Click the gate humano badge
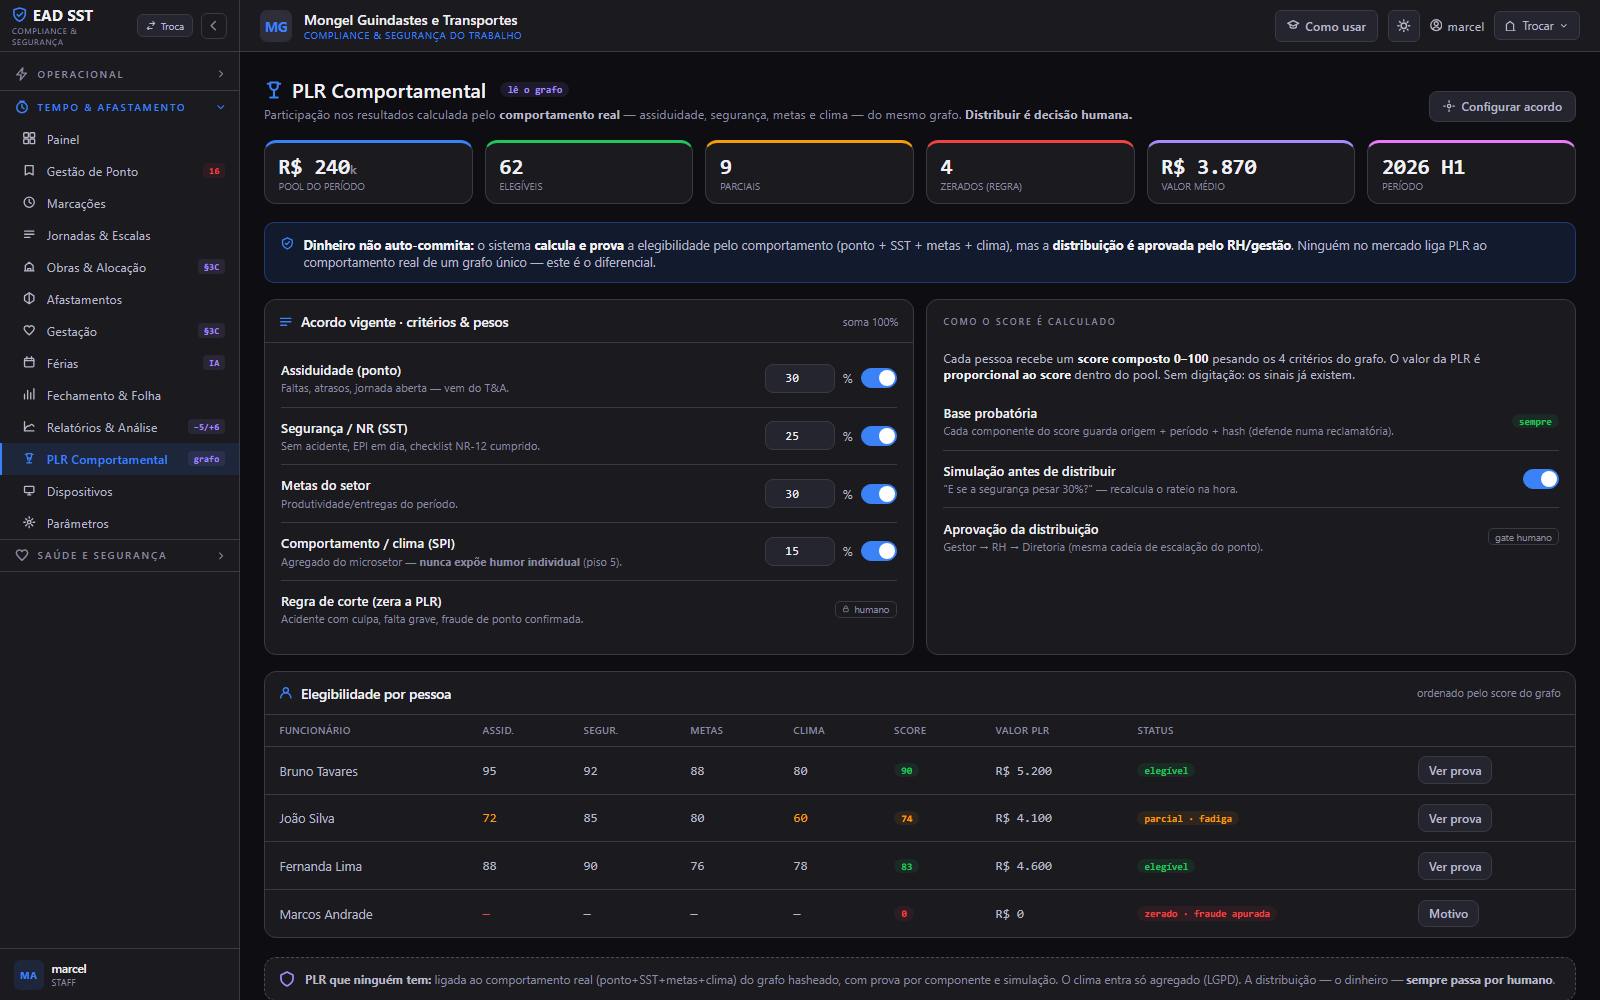Viewport: 1600px width, 1000px height. pyautogui.click(x=1523, y=537)
